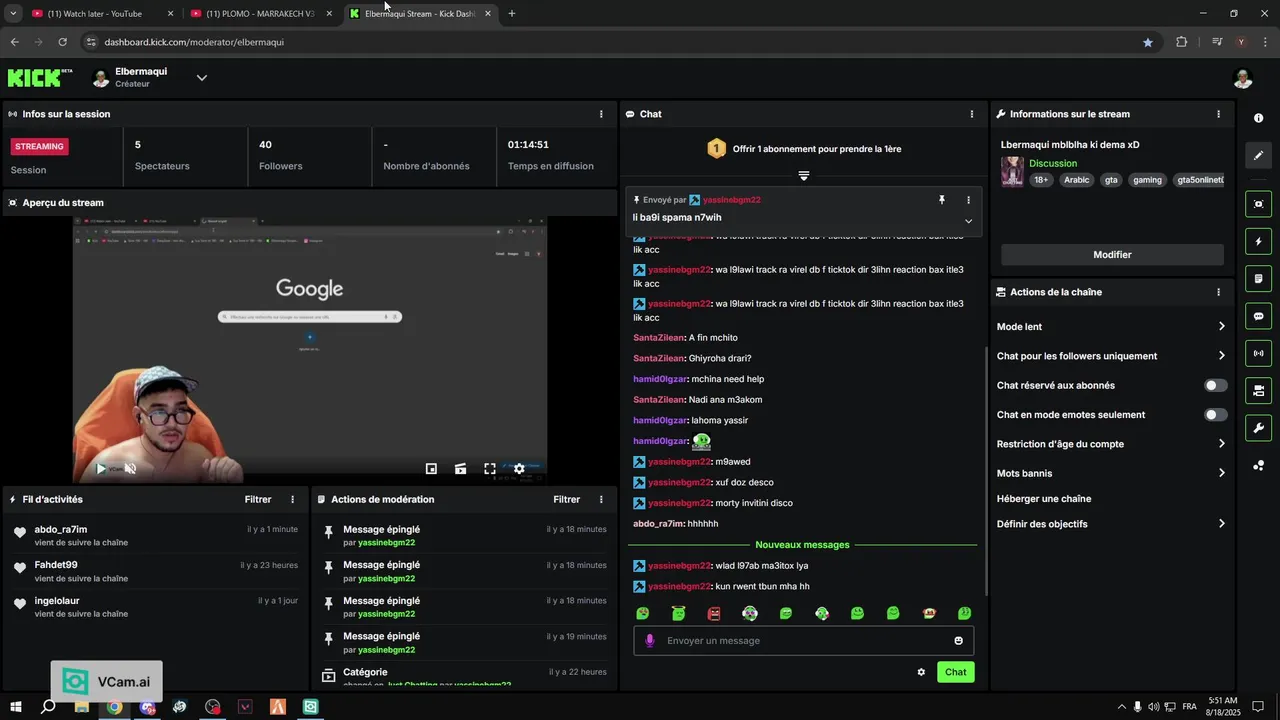Click the wrench tools sidebar icon
This screenshot has height=720, width=1280.
click(x=1258, y=428)
